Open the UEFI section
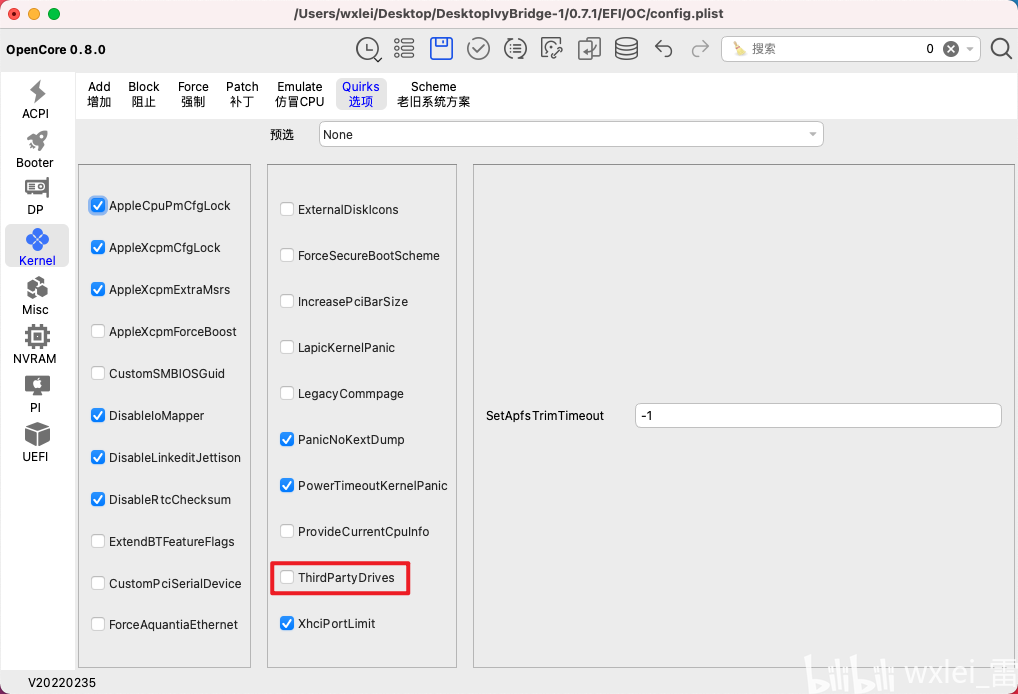Image resolution: width=1018 pixels, height=694 pixels. [x=36, y=443]
